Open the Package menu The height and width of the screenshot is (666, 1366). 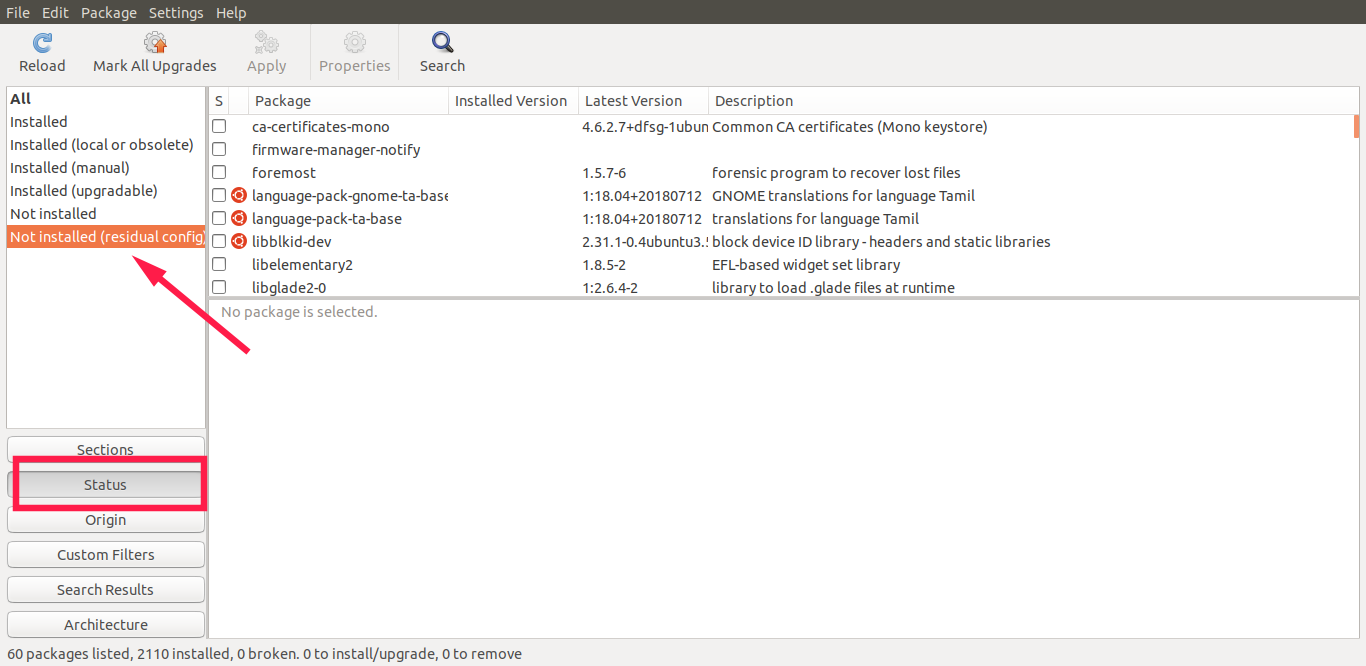108,13
